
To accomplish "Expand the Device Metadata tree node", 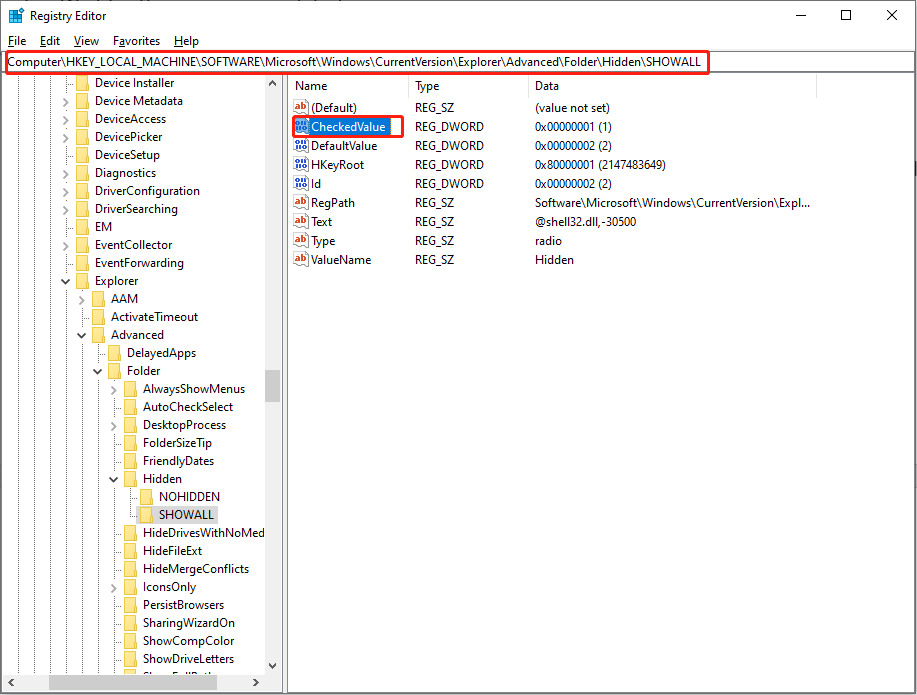I will pos(66,102).
